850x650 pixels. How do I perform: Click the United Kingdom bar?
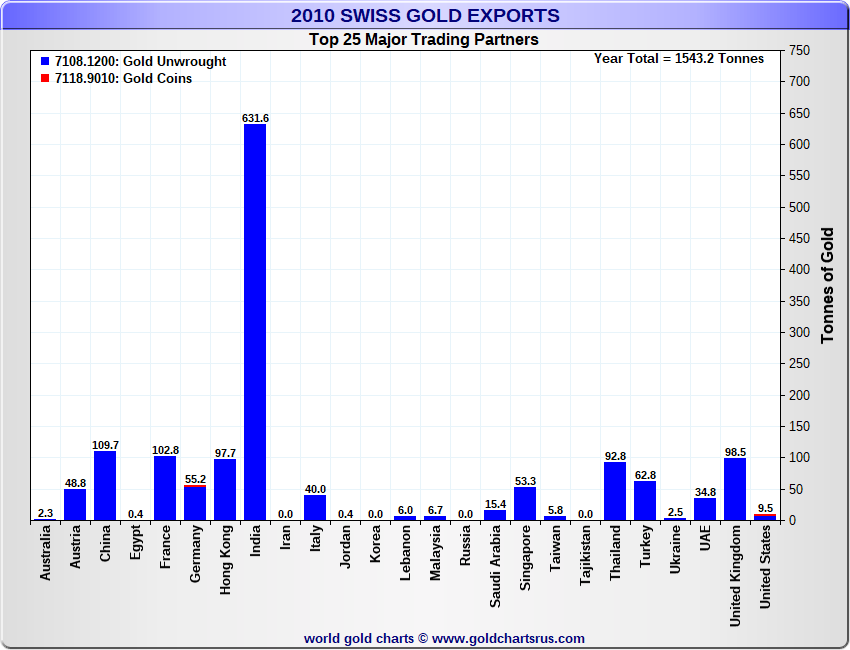(x=735, y=490)
